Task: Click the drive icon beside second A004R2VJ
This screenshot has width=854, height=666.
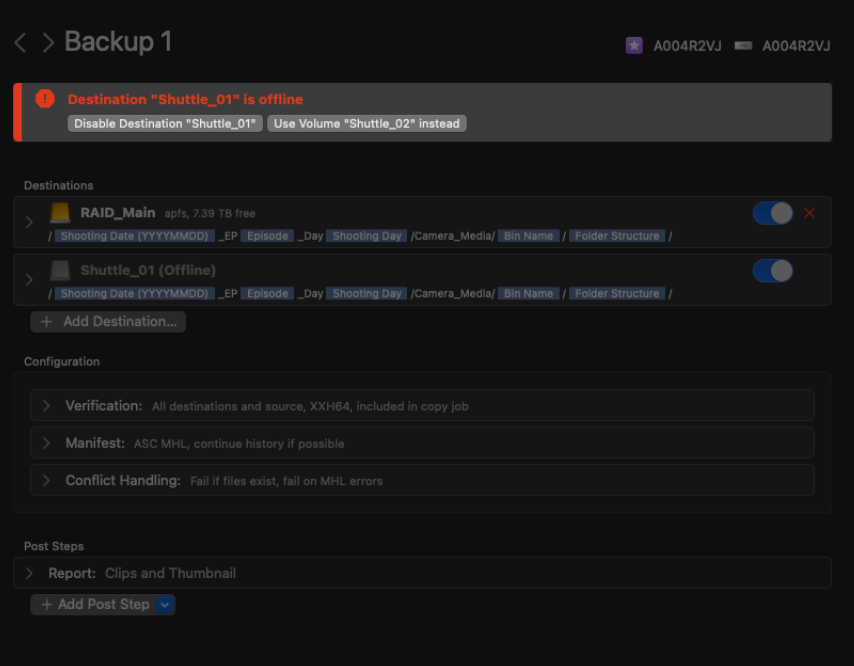Action: (x=743, y=45)
